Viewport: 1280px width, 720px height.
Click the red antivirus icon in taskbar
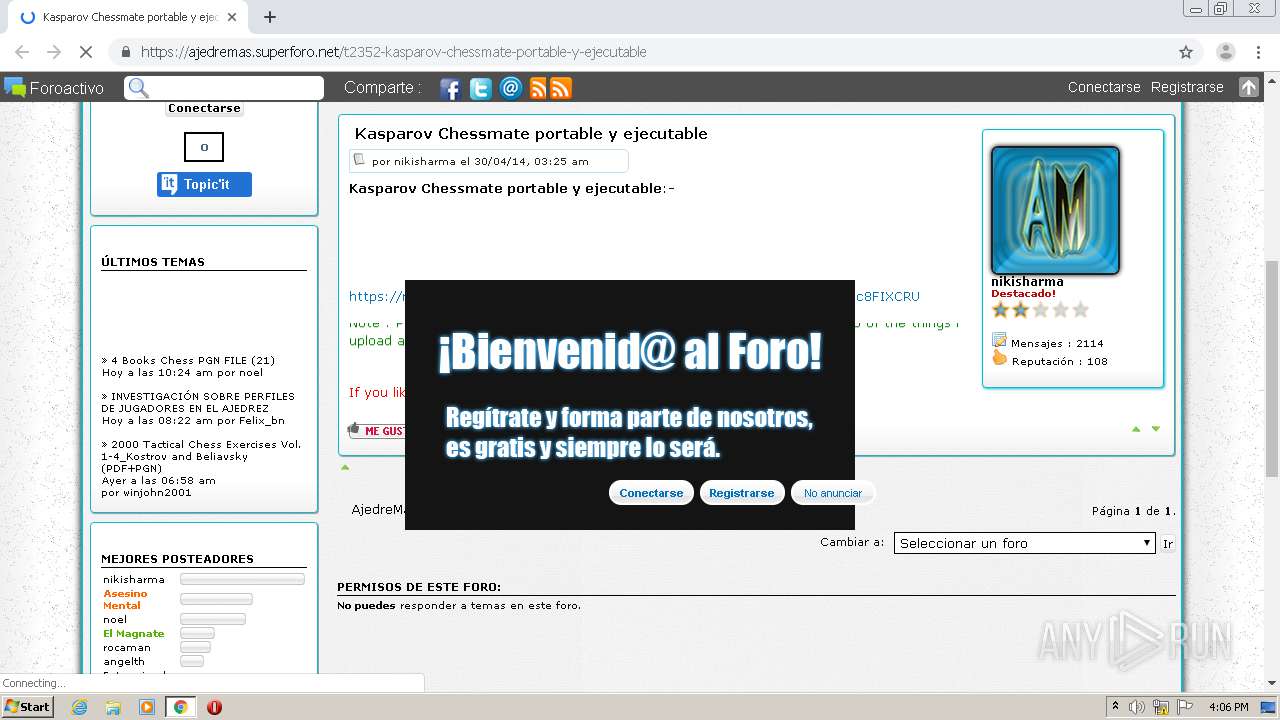[214, 707]
